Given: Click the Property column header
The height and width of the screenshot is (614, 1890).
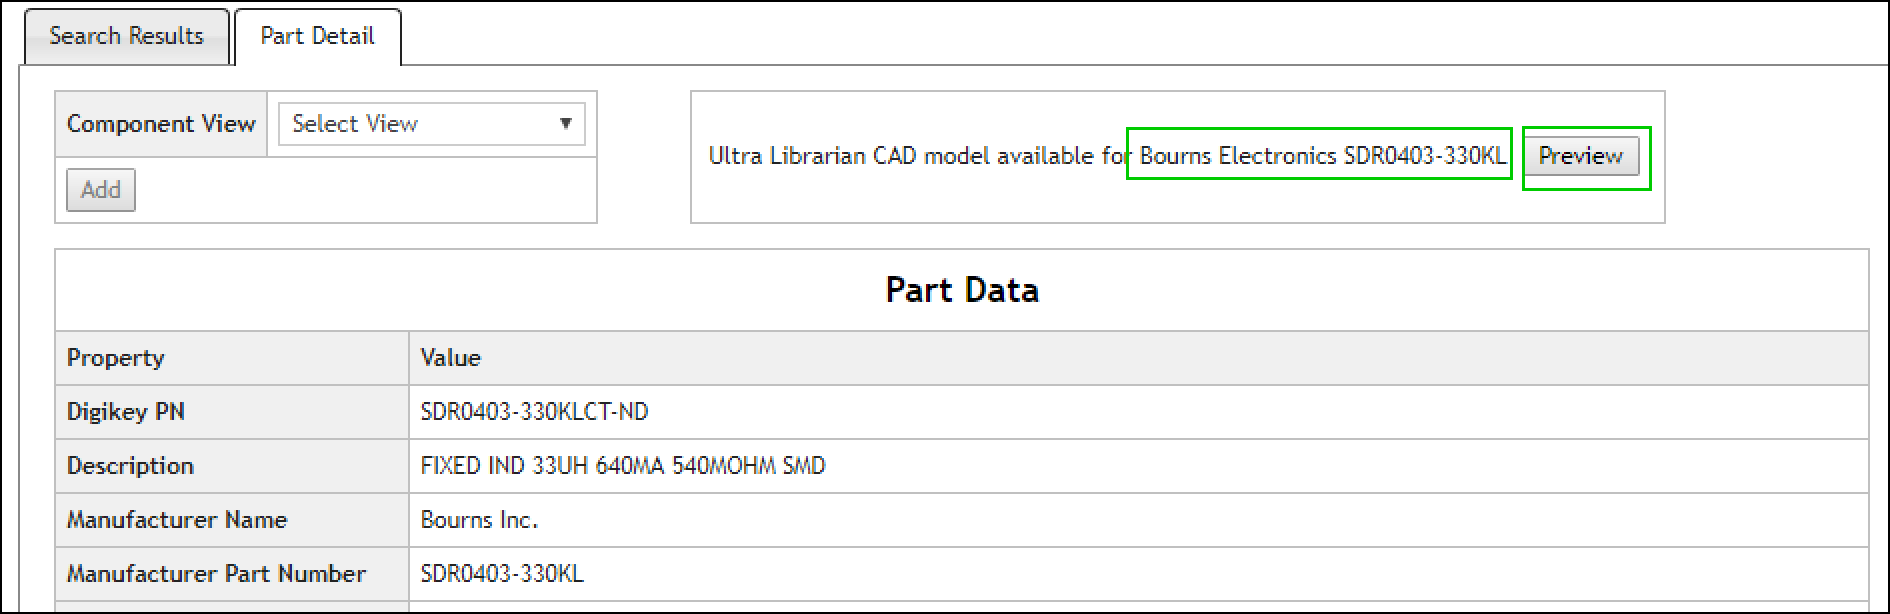Looking at the screenshot, I should tap(116, 358).
